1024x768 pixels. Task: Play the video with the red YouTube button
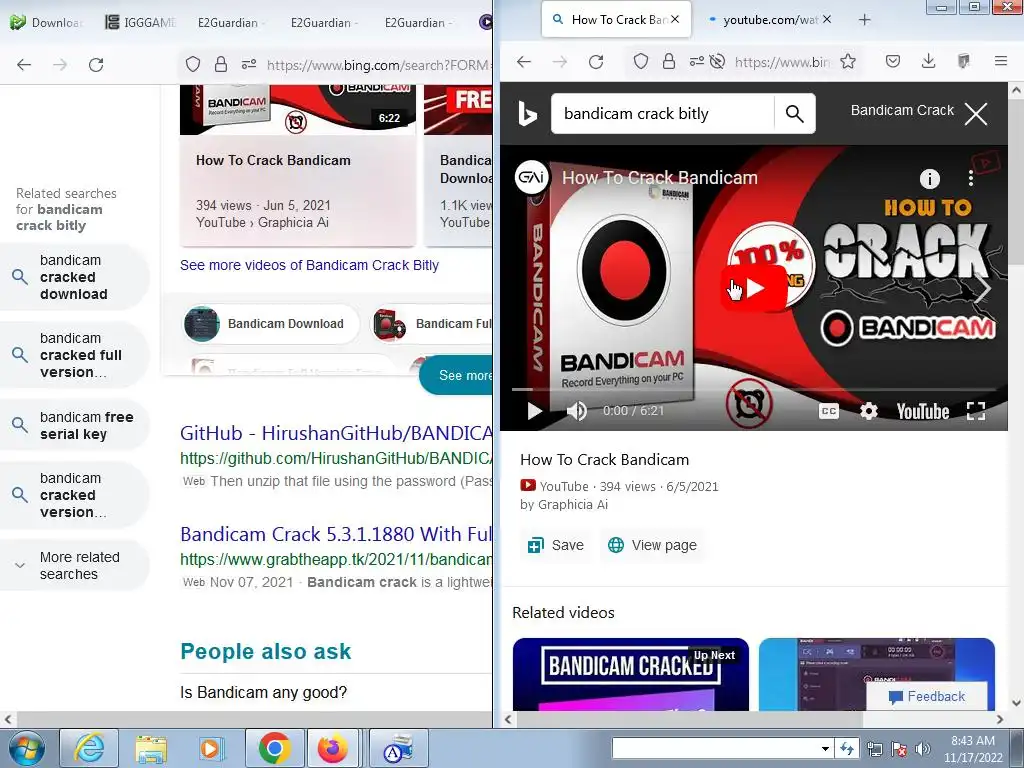[754, 288]
